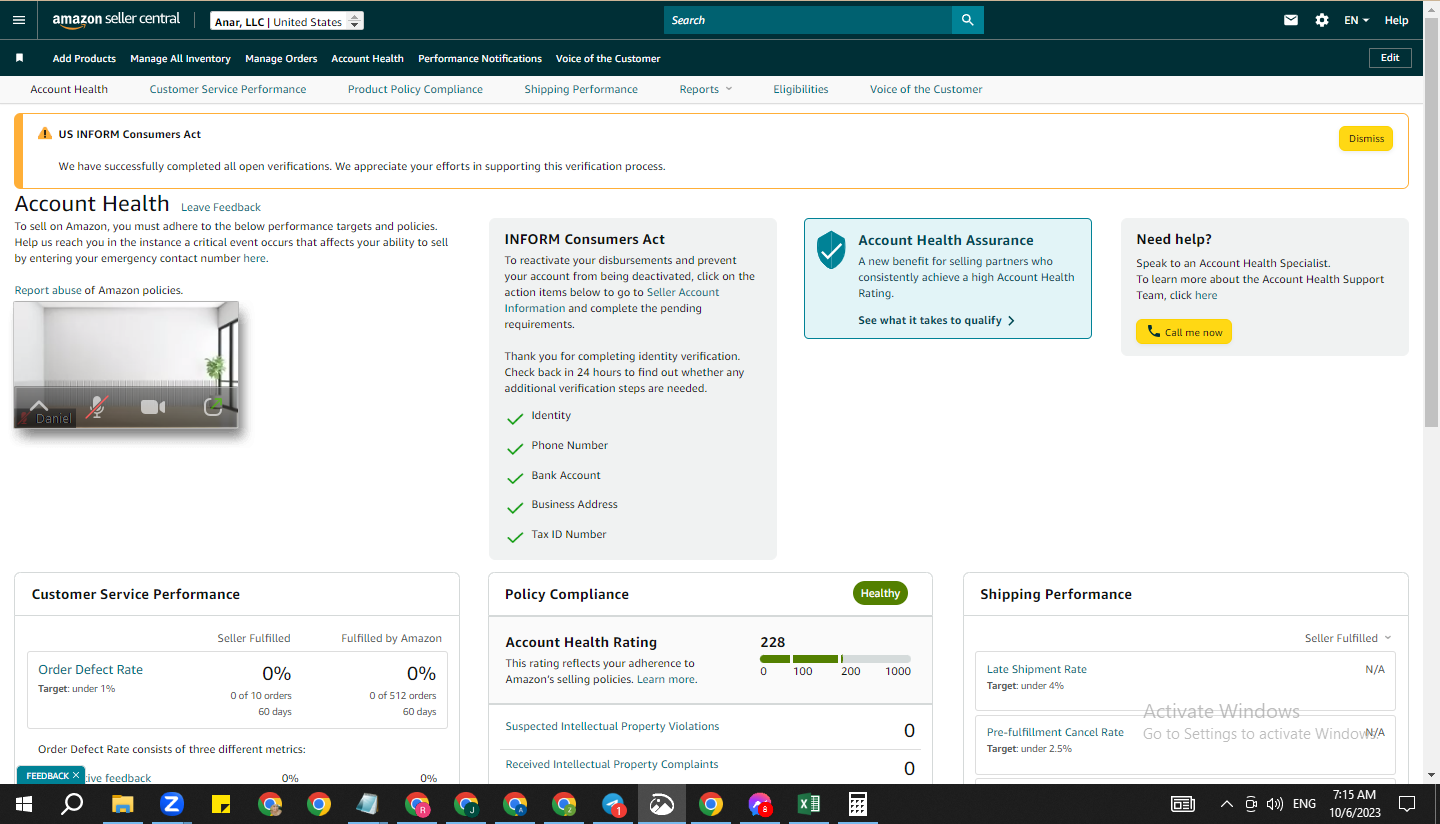The width and height of the screenshot is (1440, 824).
Task: Click the ENG input language indicator
Action: (1304, 804)
